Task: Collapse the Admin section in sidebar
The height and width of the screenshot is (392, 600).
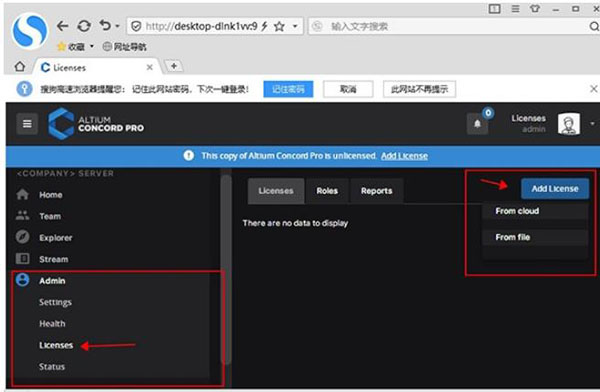Action: point(52,281)
